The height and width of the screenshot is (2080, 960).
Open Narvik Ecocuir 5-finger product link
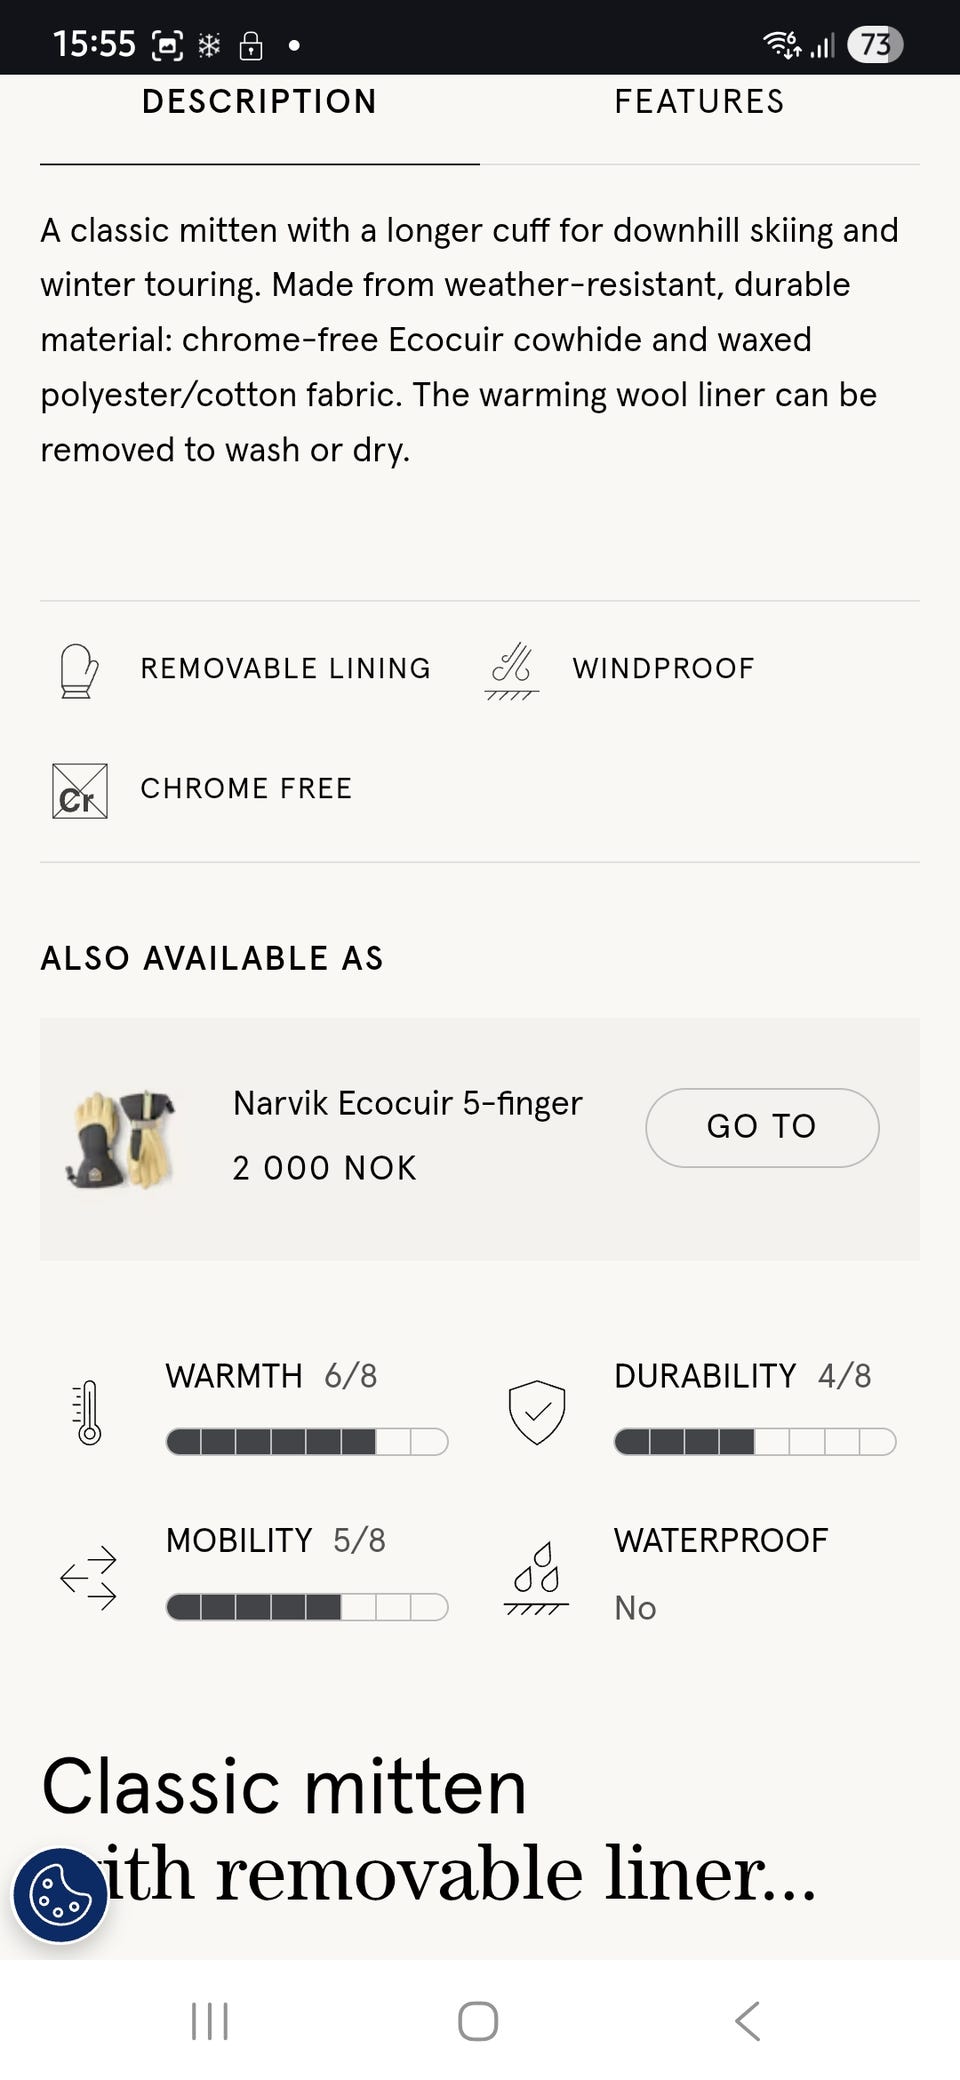coord(762,1127)
